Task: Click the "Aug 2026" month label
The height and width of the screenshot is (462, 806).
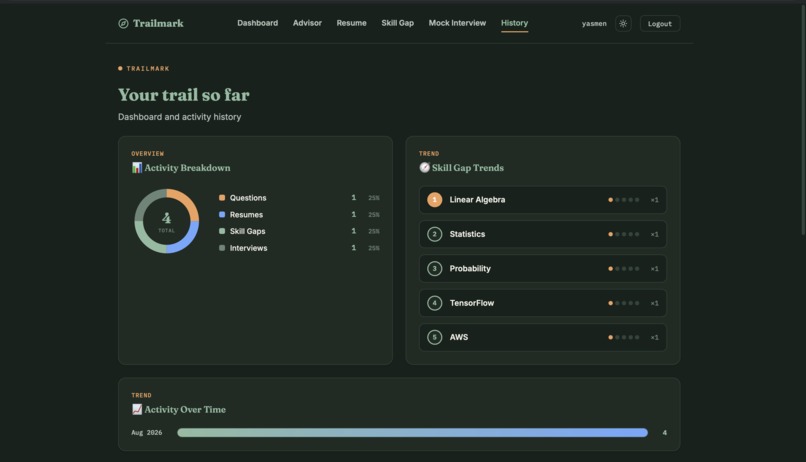Action: [146, 433]
